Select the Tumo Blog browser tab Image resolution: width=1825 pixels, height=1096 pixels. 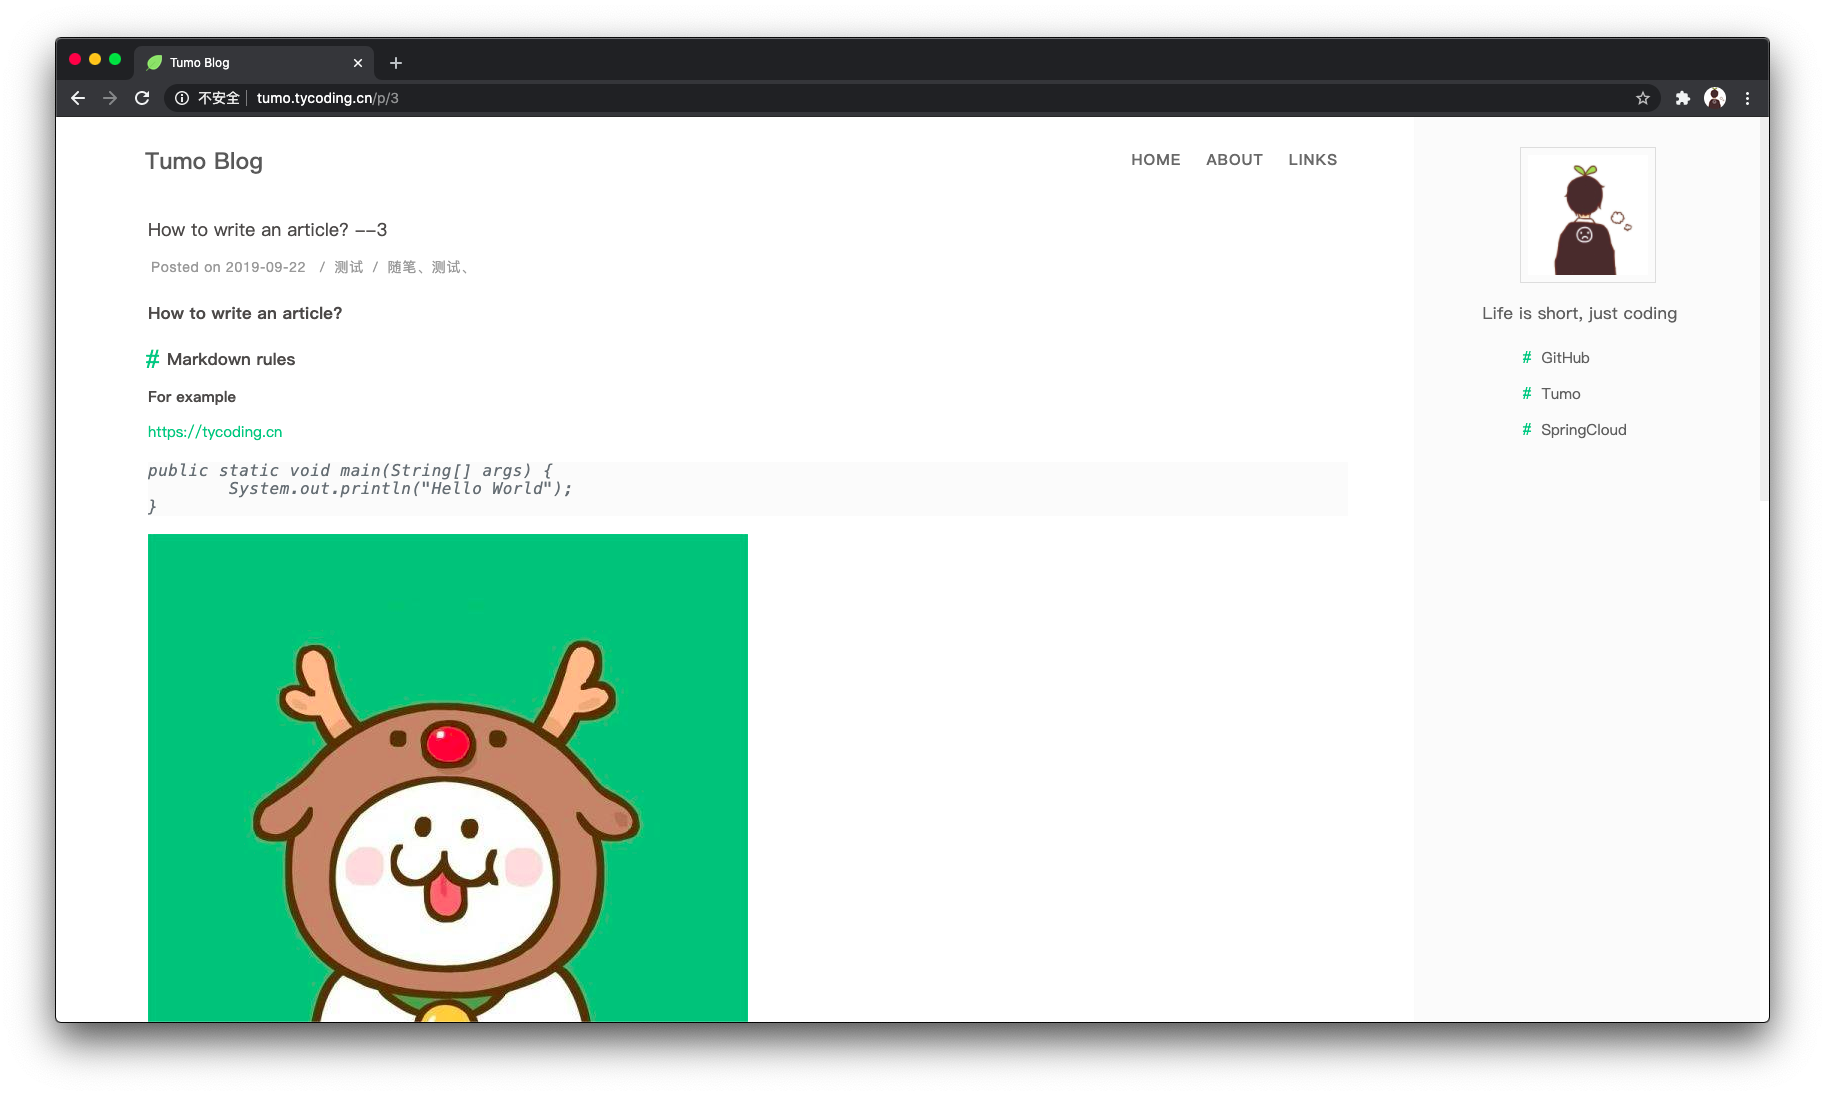coord(255,63)
